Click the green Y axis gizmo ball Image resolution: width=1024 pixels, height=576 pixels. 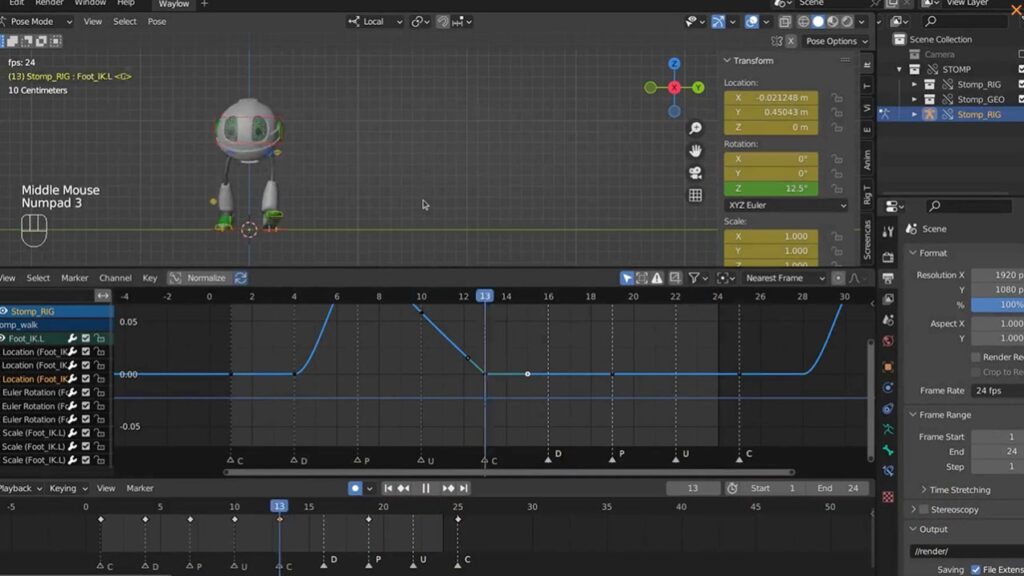pos(698,88)
